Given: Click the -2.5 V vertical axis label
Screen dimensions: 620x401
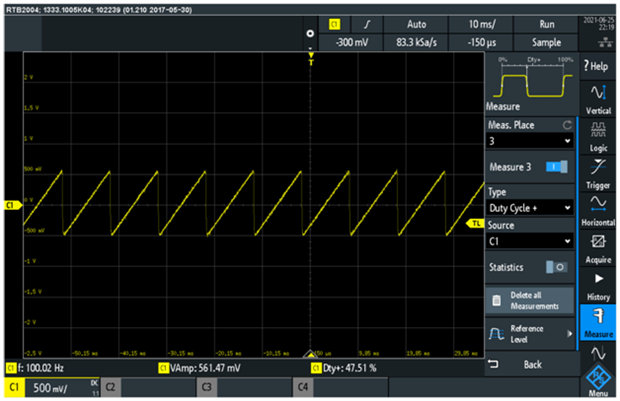Looking at the screenshot, I should click(x=33, y=353).
